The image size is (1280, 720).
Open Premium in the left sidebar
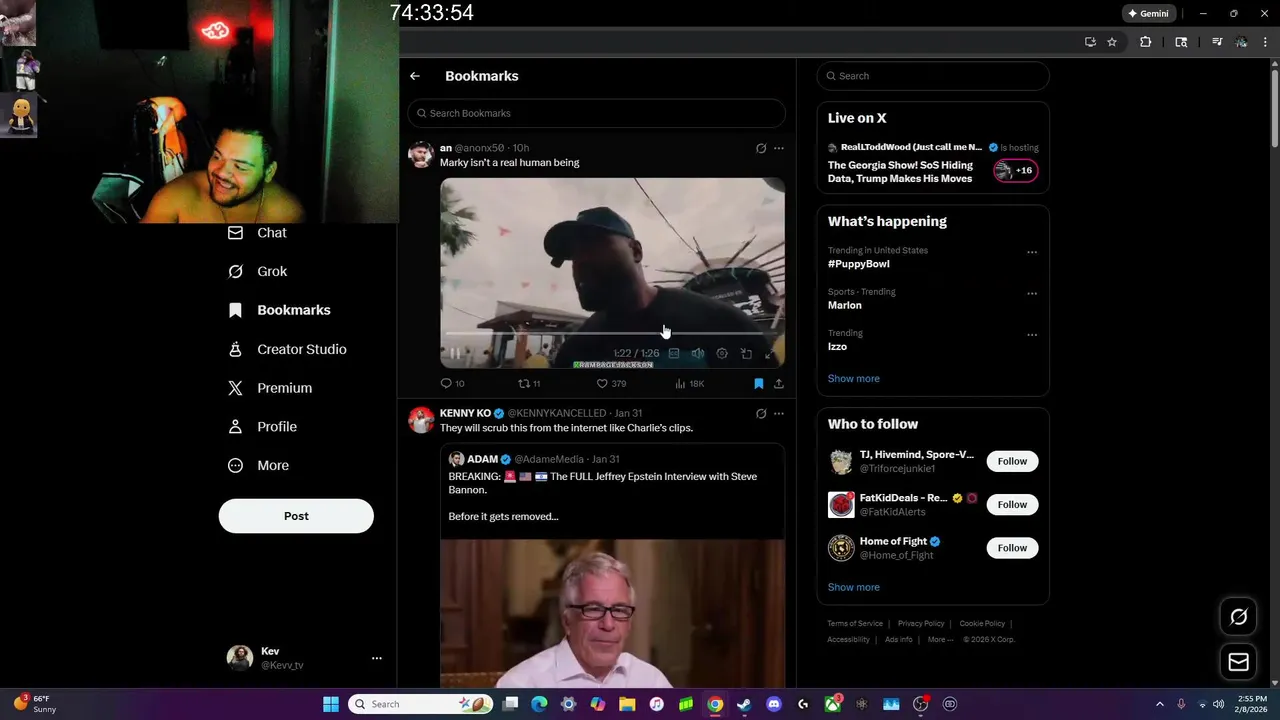coord(270,388)
